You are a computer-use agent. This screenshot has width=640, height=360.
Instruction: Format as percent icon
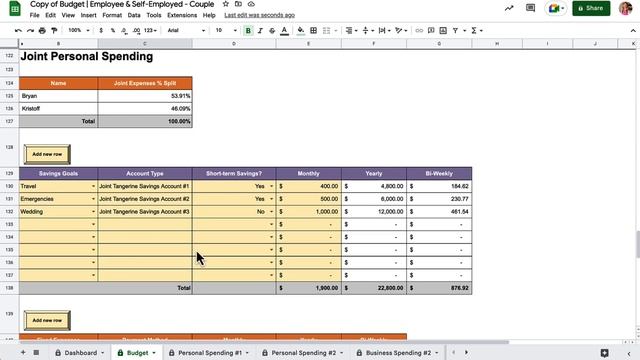(x=113, y=31)
